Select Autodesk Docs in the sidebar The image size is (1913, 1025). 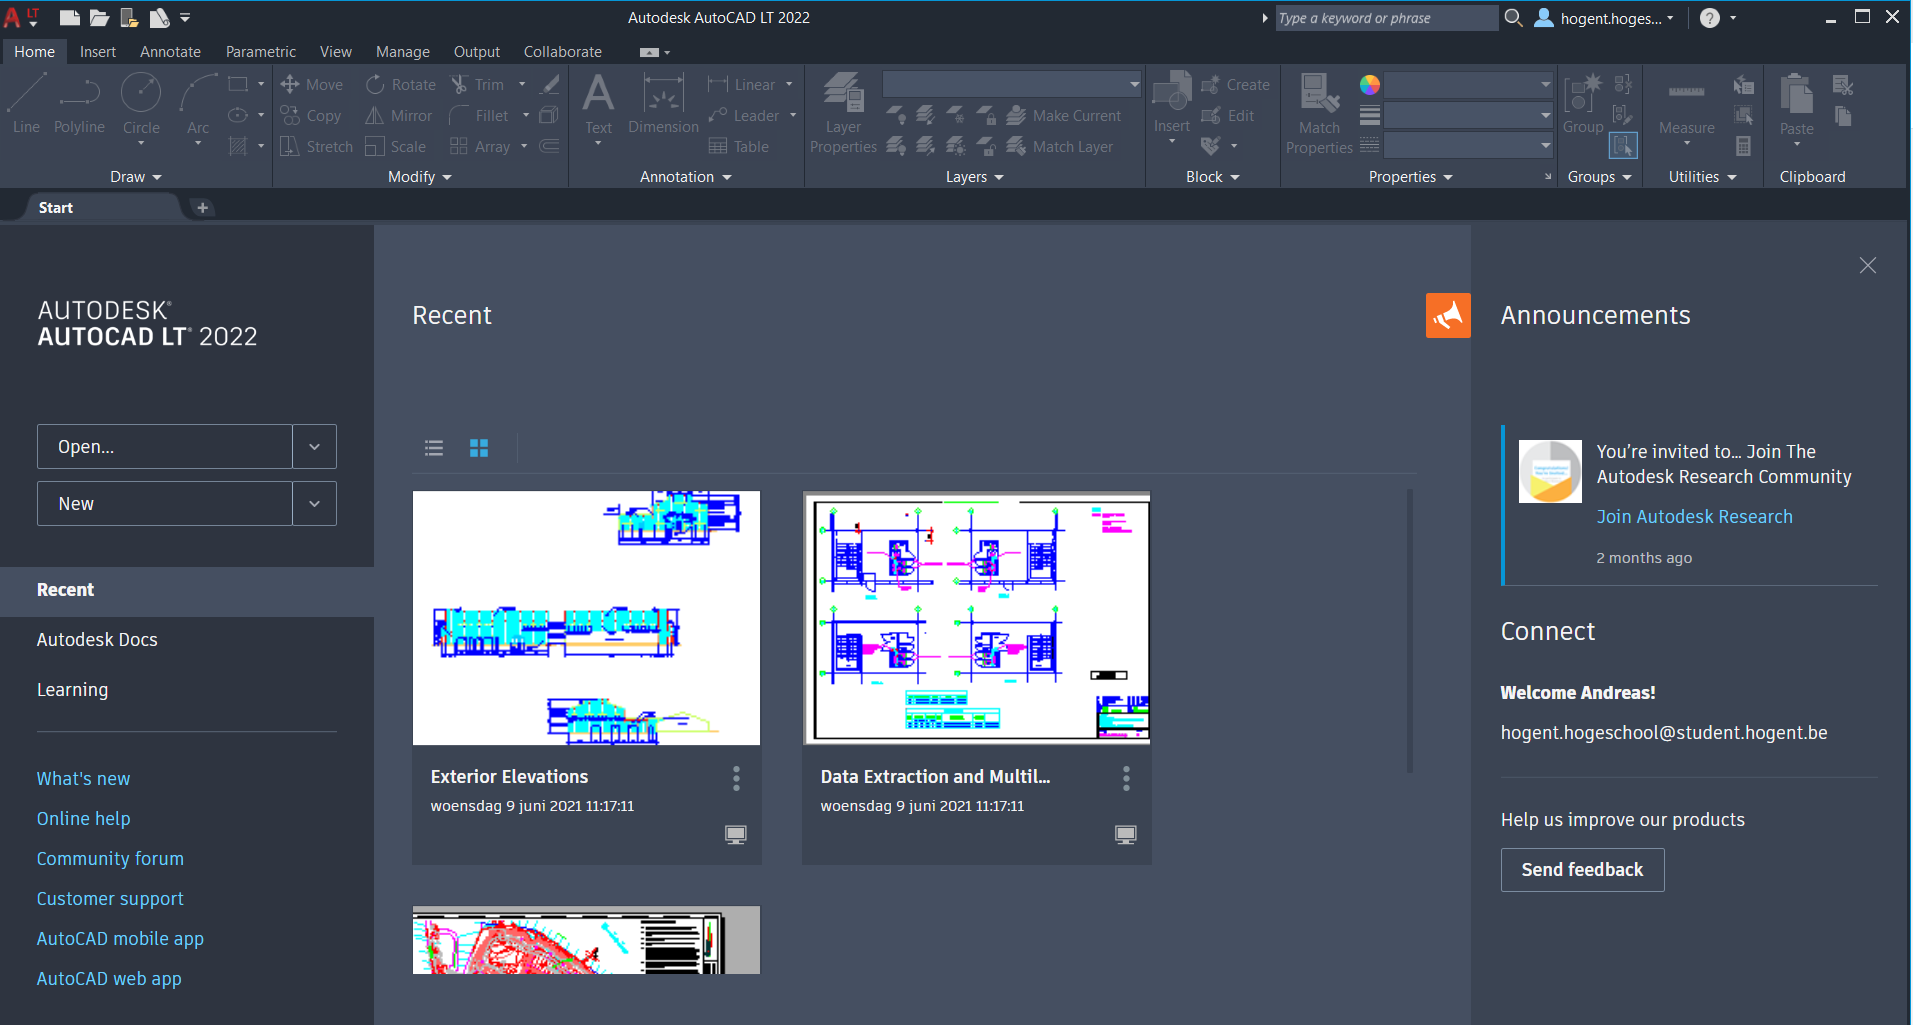97,640
